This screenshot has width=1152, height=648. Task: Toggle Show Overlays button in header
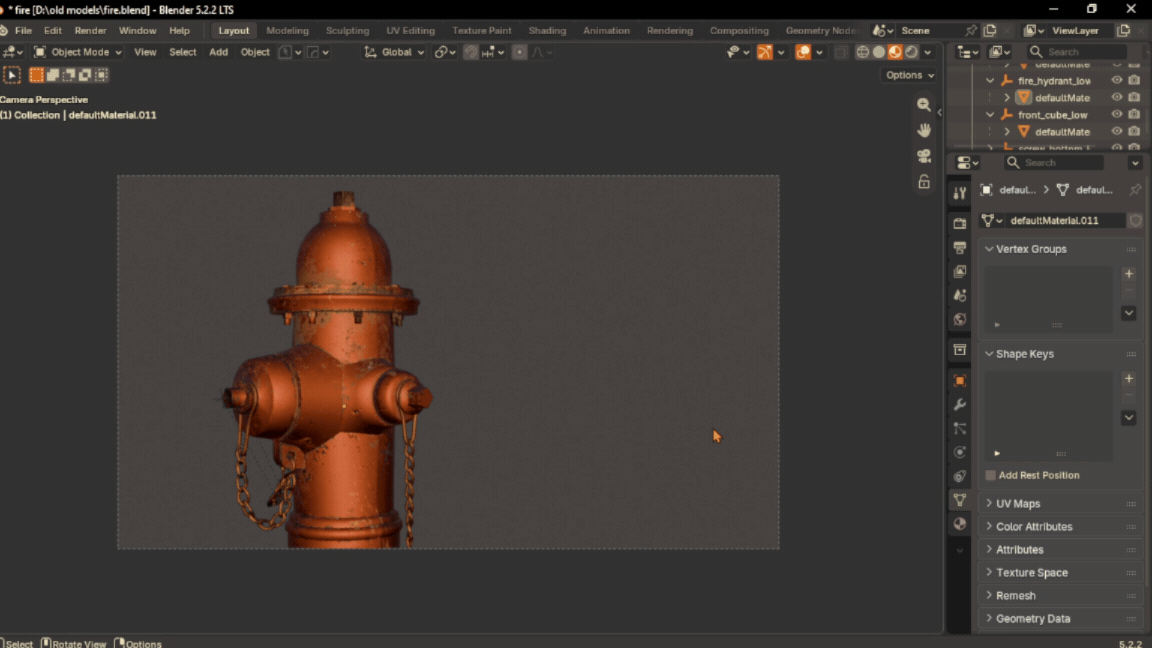tap(803, 52)
